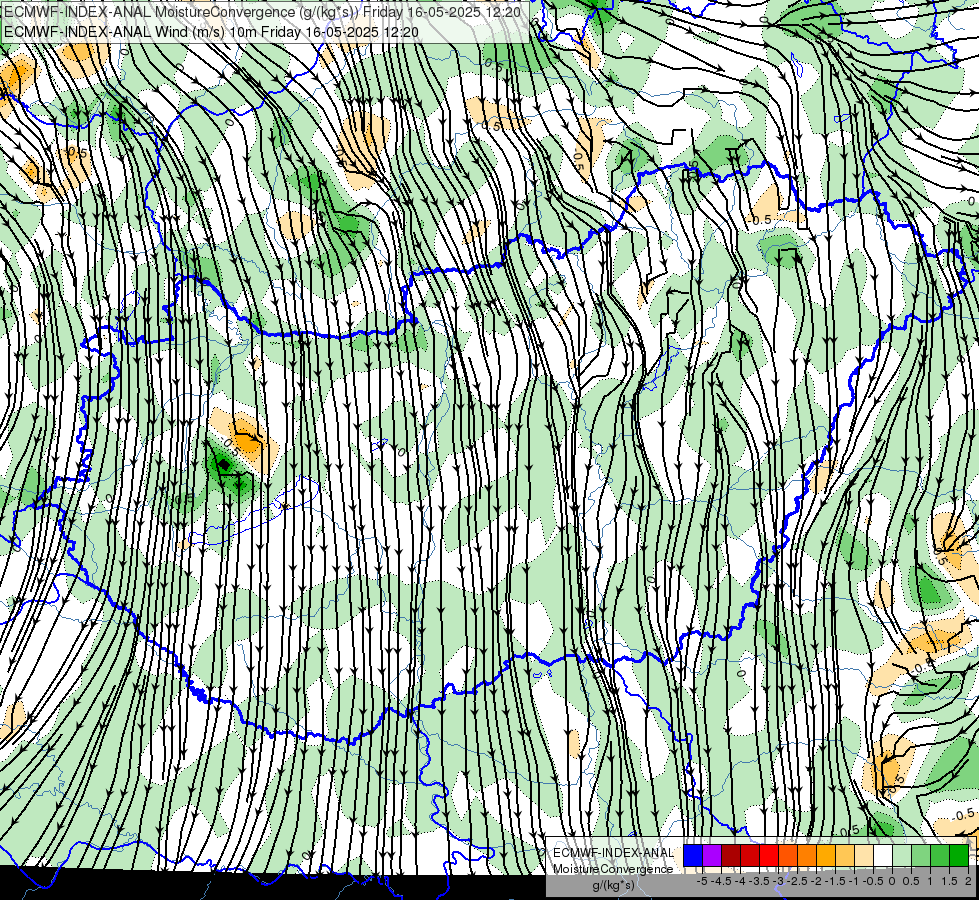Click the legend value '-4.5'
This screenshot has width=979, height=900.
(721, 881)
